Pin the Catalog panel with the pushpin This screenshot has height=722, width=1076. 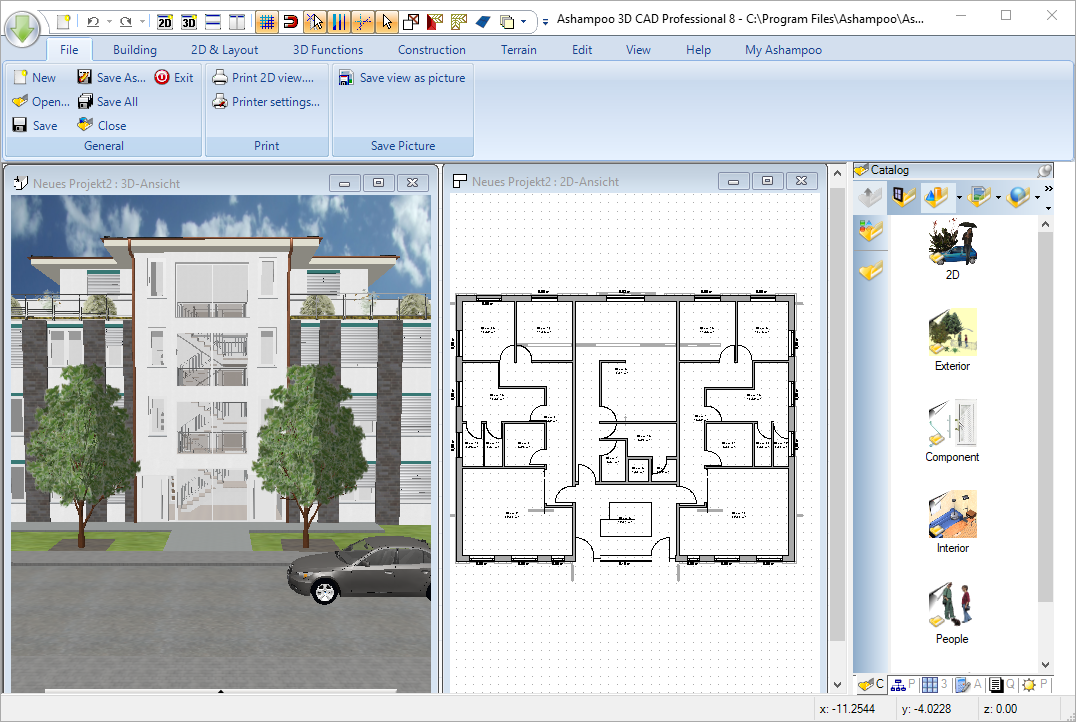pyautogui.click(x=1046, y=170)
